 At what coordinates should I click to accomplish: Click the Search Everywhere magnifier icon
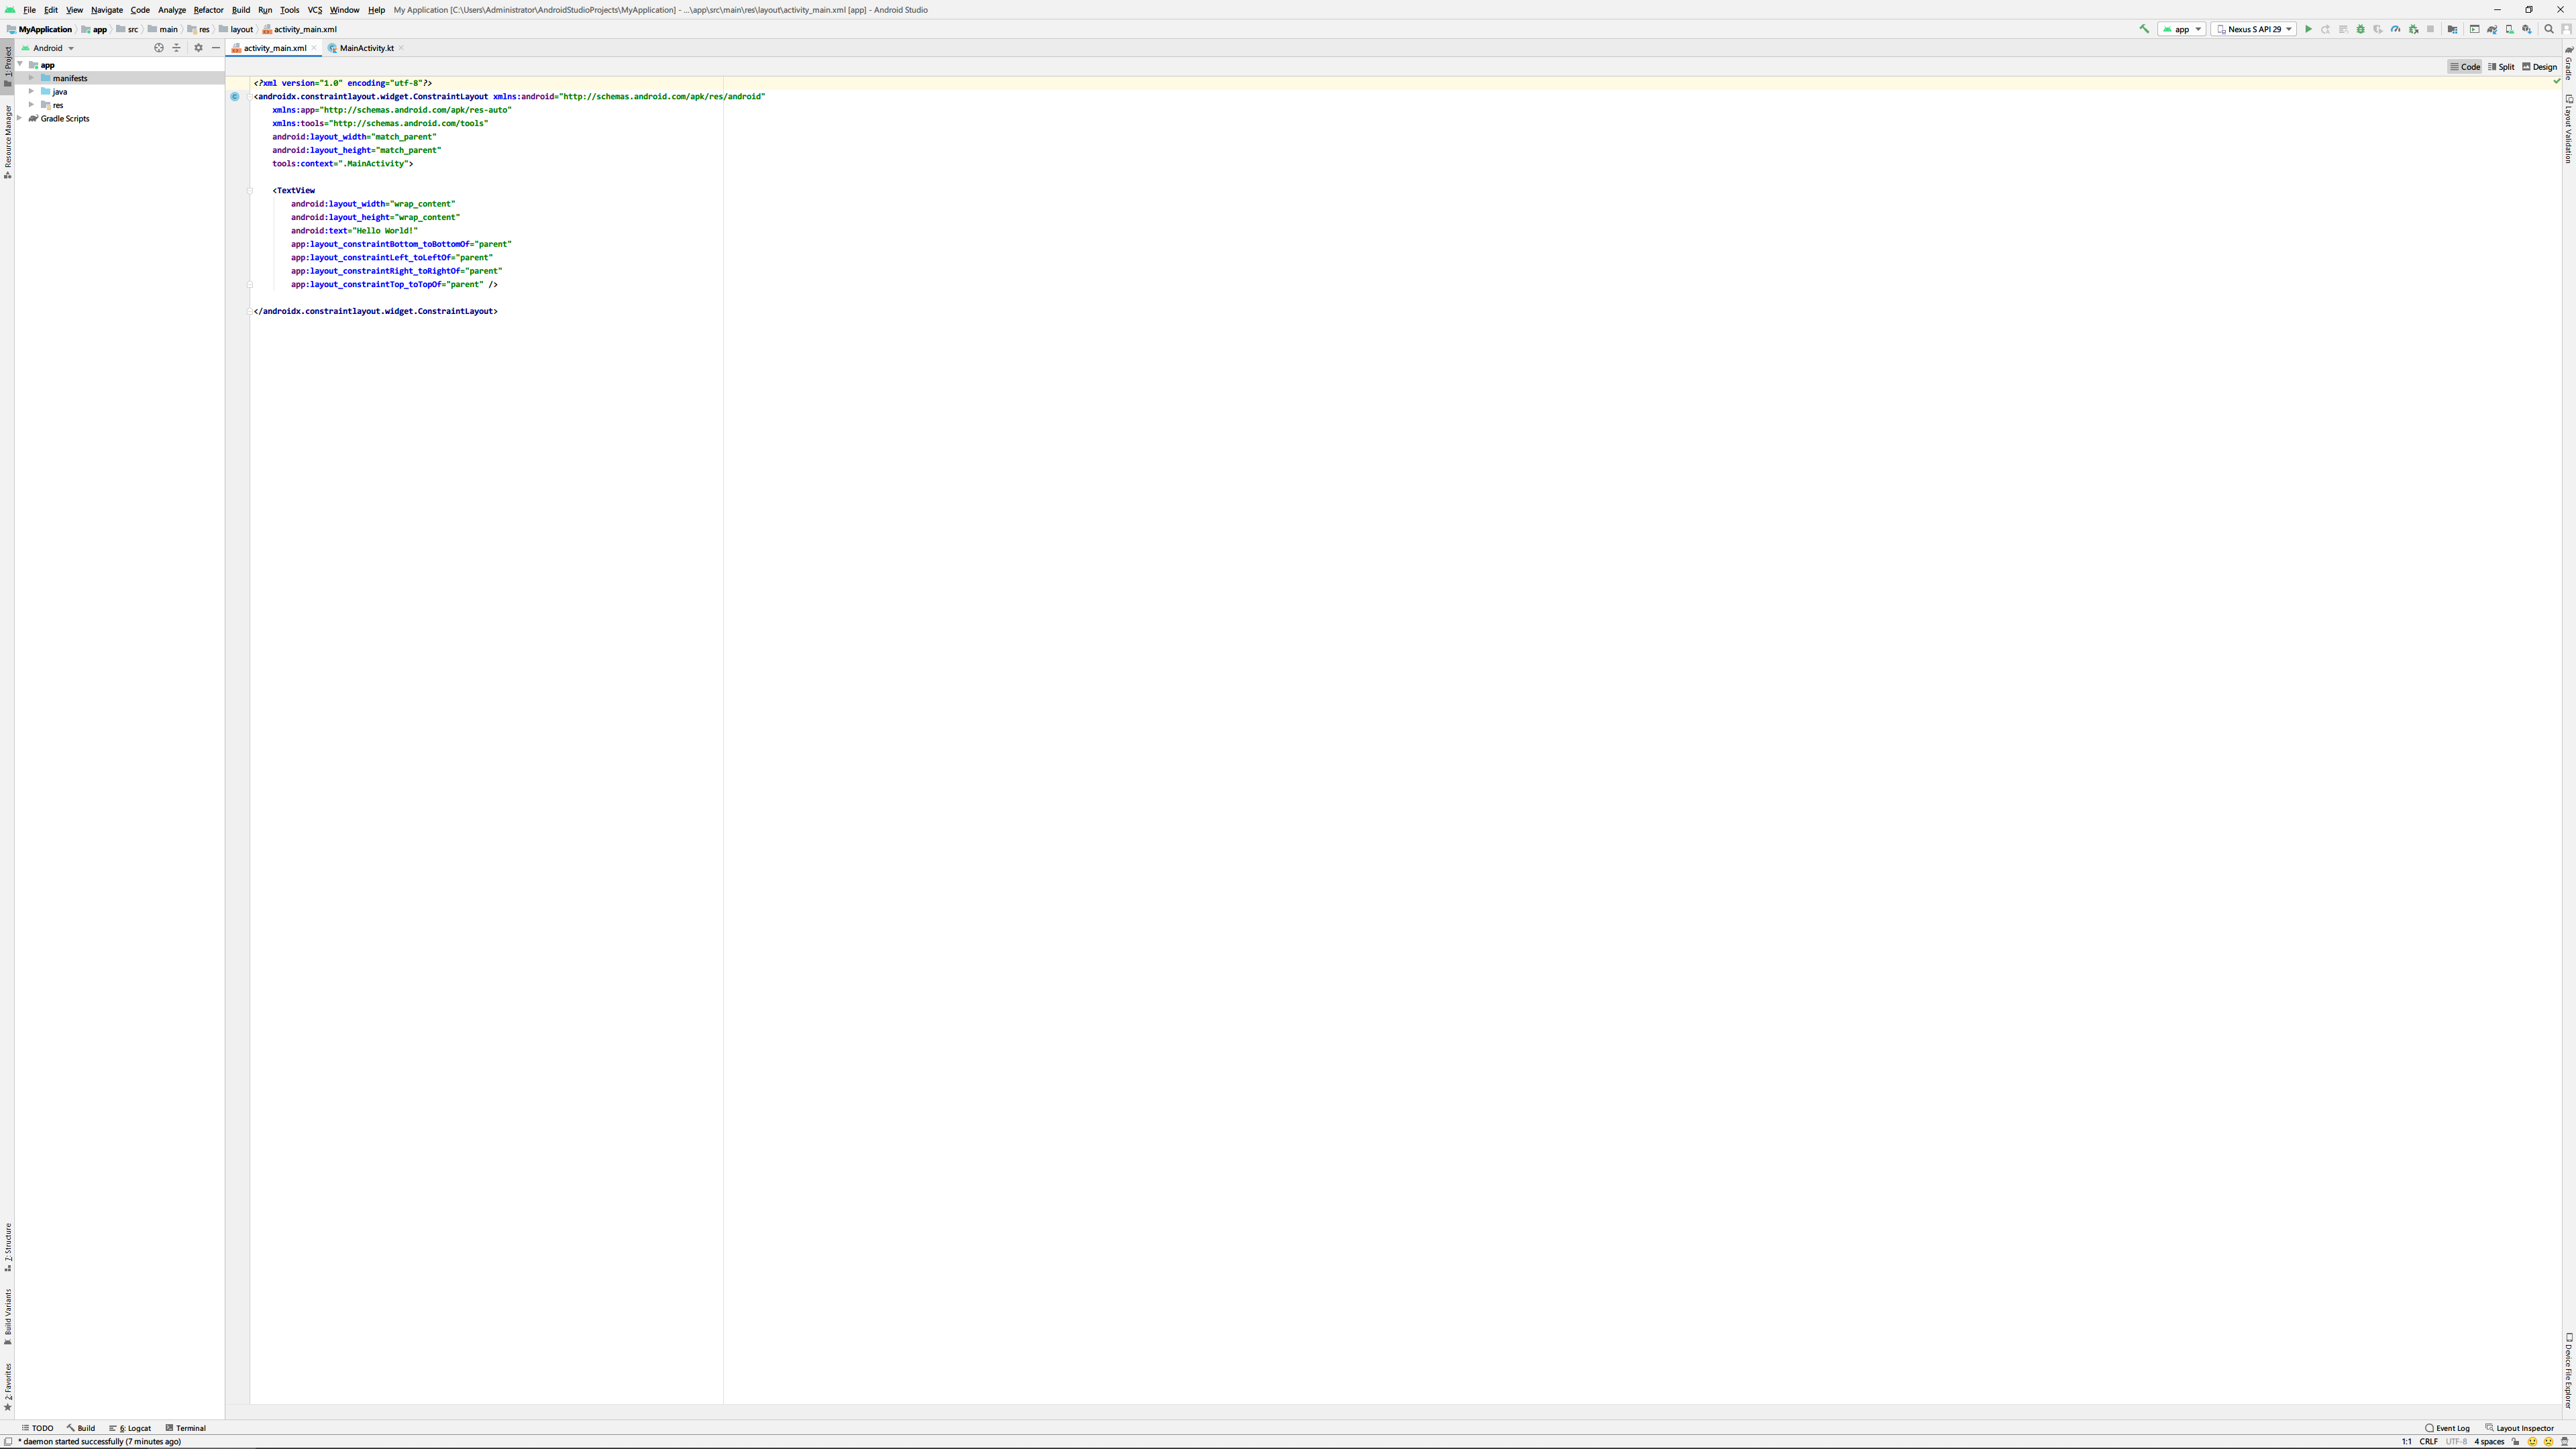pos(2548,29)
